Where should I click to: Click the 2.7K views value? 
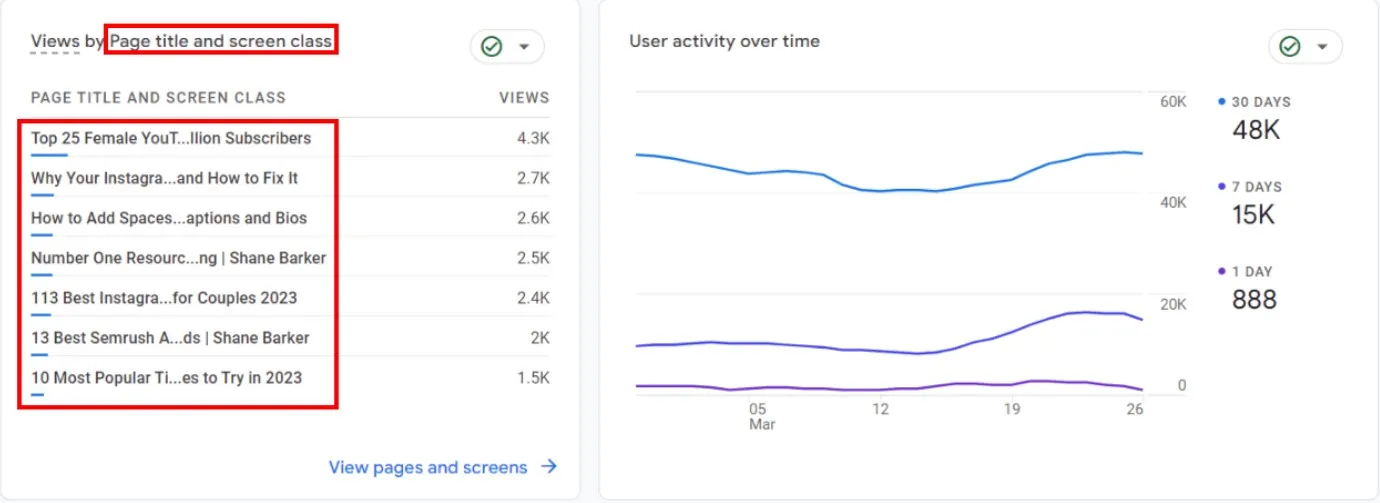click(x=533, y=178)
